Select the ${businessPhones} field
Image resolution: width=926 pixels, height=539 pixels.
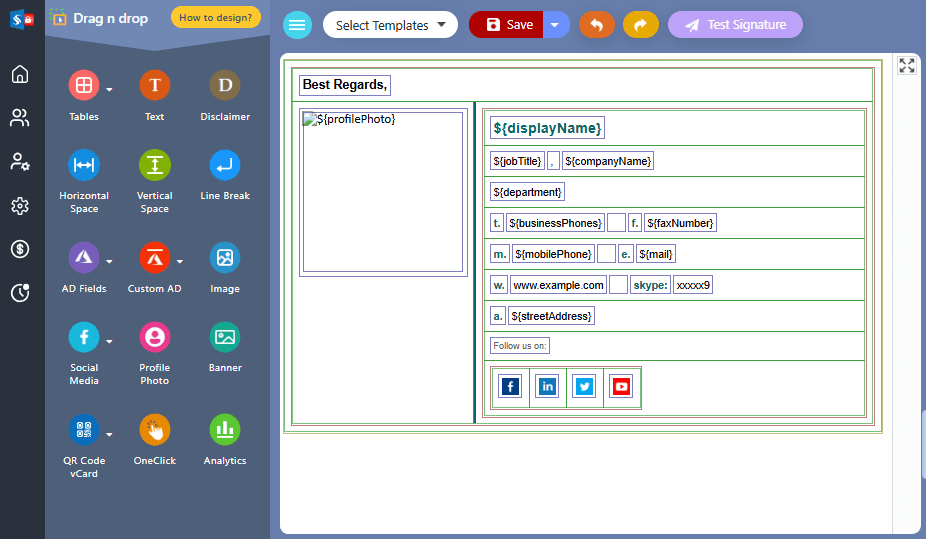point(555,223)
